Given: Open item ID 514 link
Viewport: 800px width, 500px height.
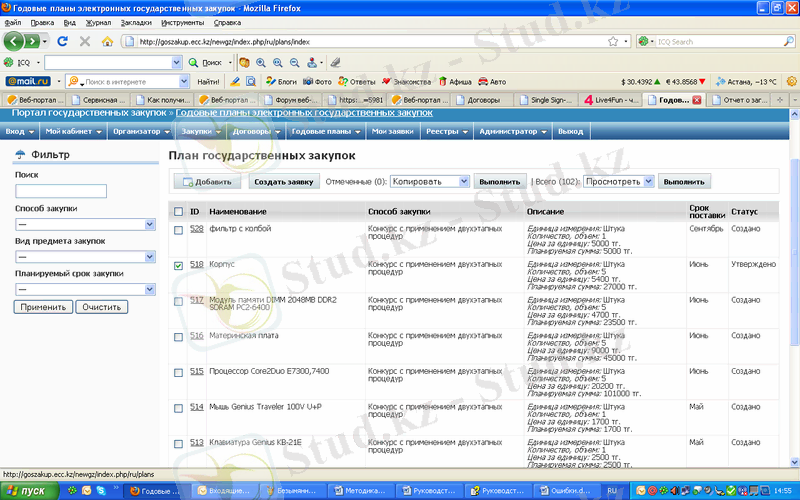Looking at the screenshot, I should click(x=197, y=408).
